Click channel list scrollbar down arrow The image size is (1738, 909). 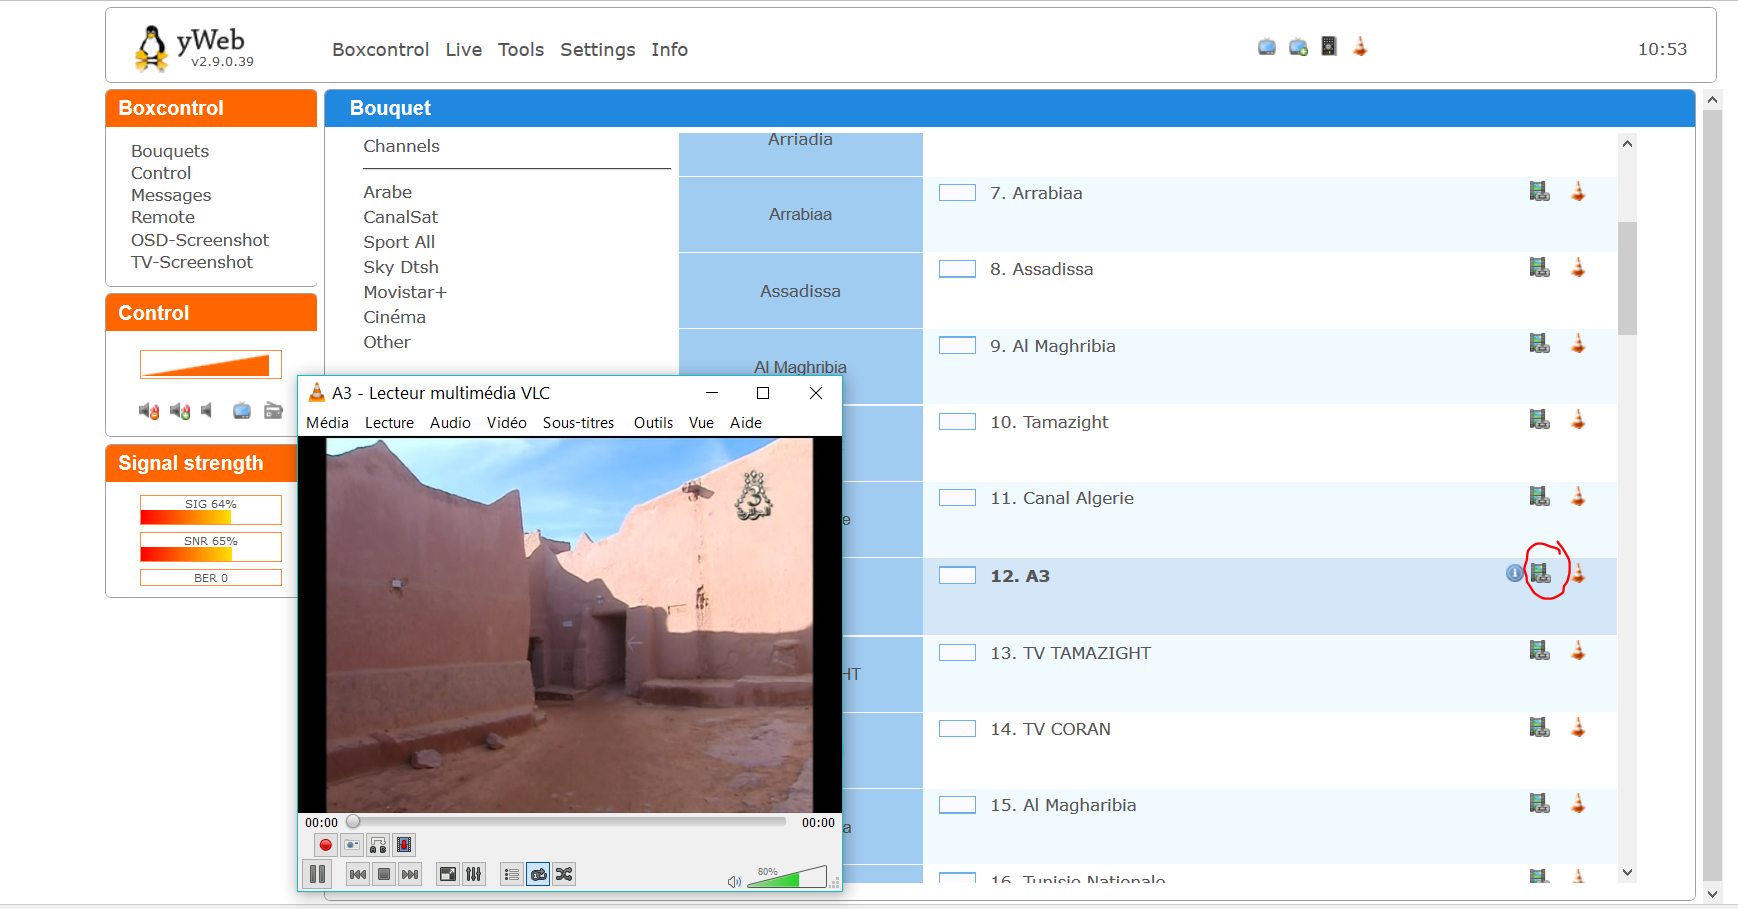pos(1627,873)
